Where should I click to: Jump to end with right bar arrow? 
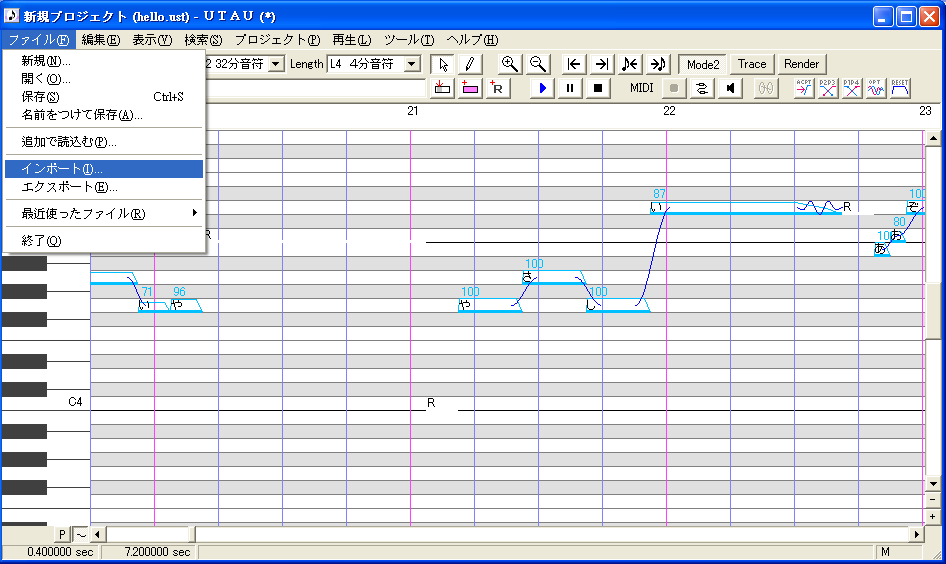pyautogui.click(x=601, y=64)
